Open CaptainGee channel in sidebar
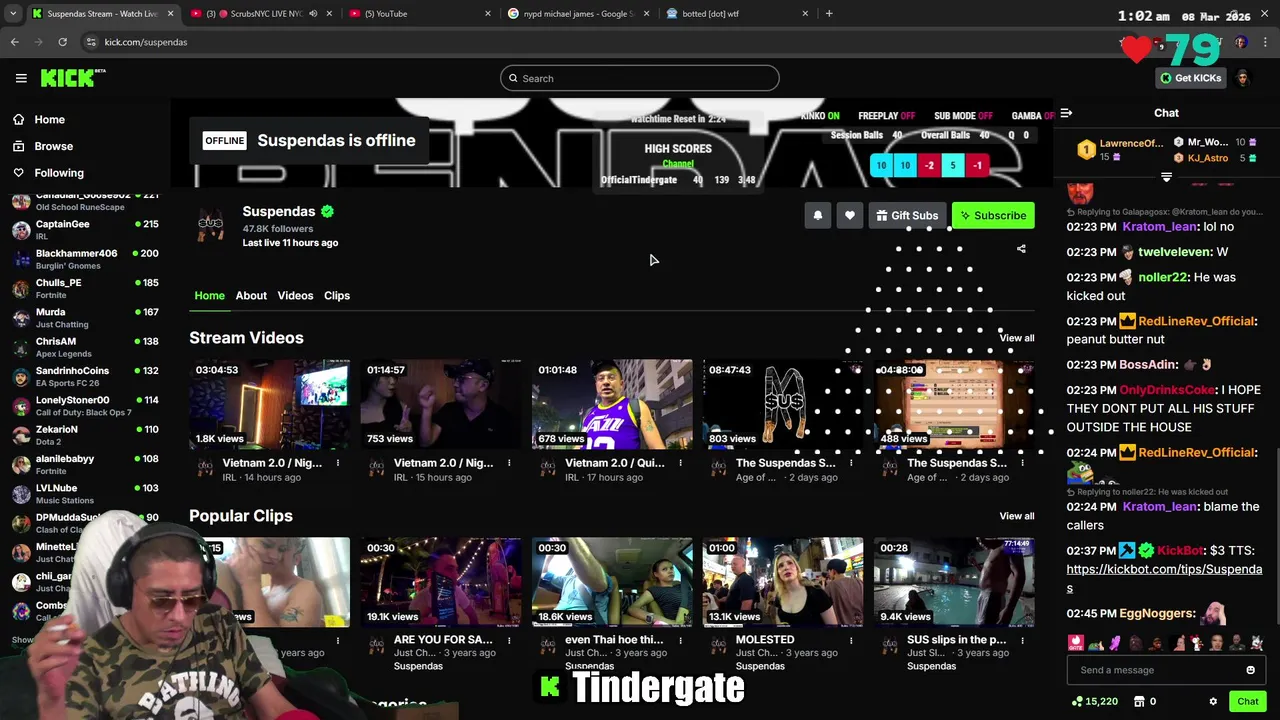This screenshot has width=1280, height=720. point(85,230)
